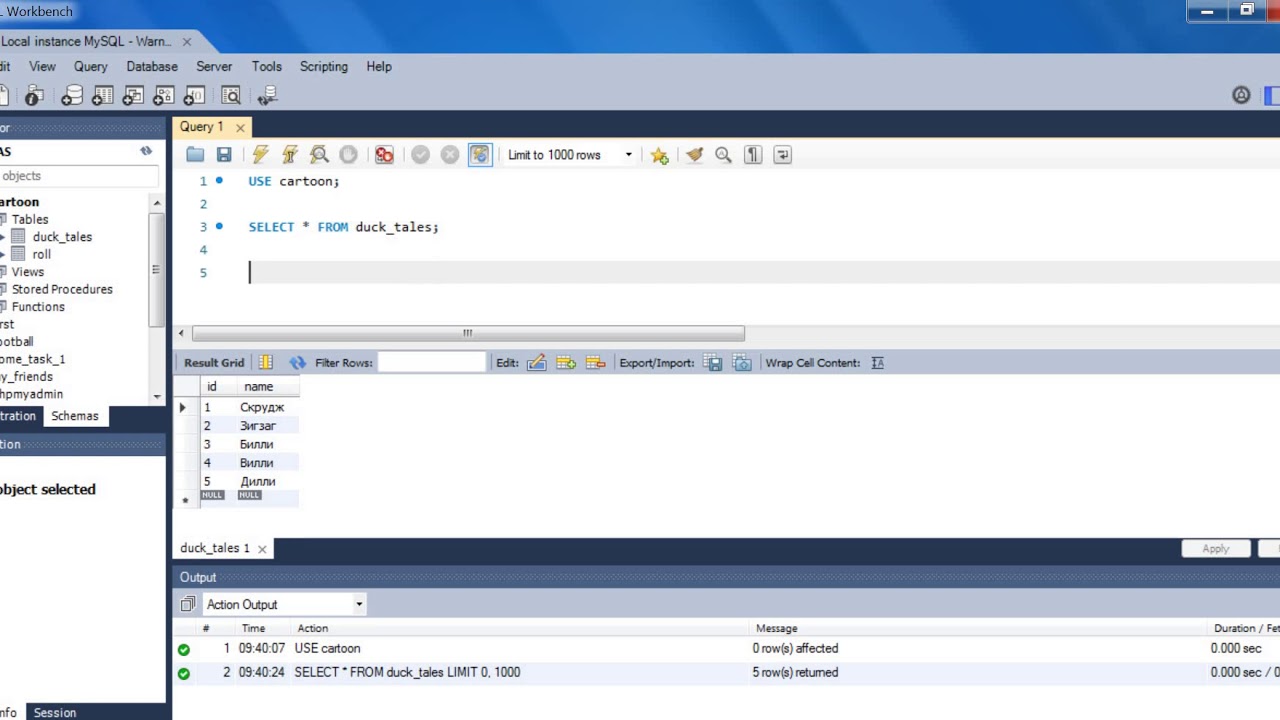Open the Server menu
Viewport: 1280px width, 720px height.
tap(214, 66)
